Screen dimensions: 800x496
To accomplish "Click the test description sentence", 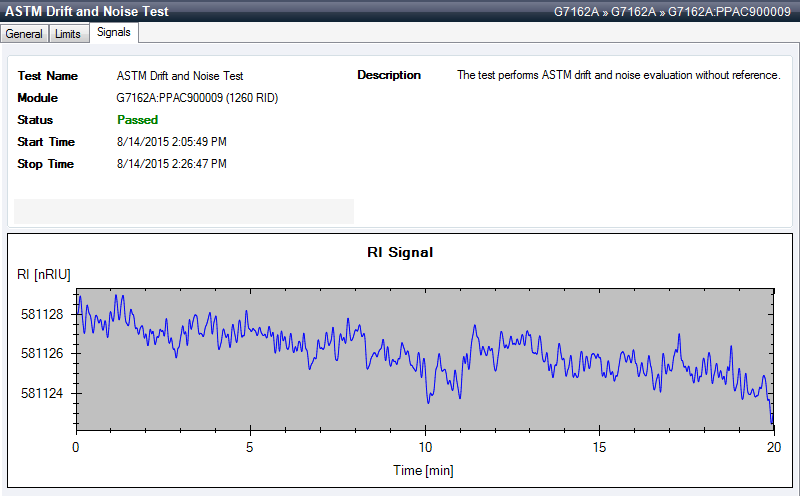I will pyautogui.click(x=618, y=76).
